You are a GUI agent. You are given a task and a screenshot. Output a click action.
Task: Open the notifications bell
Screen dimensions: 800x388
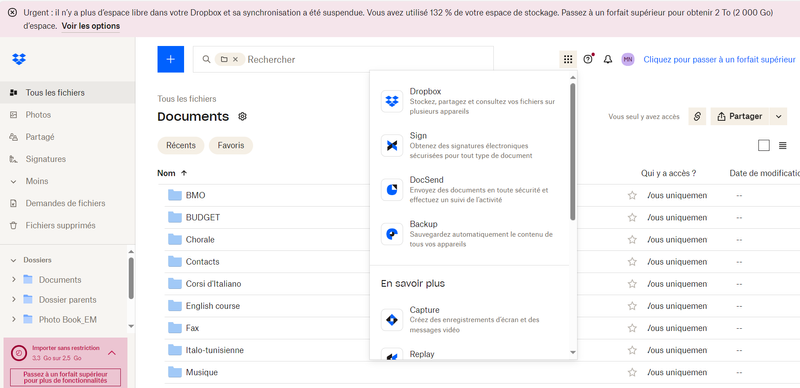(608, 59)
